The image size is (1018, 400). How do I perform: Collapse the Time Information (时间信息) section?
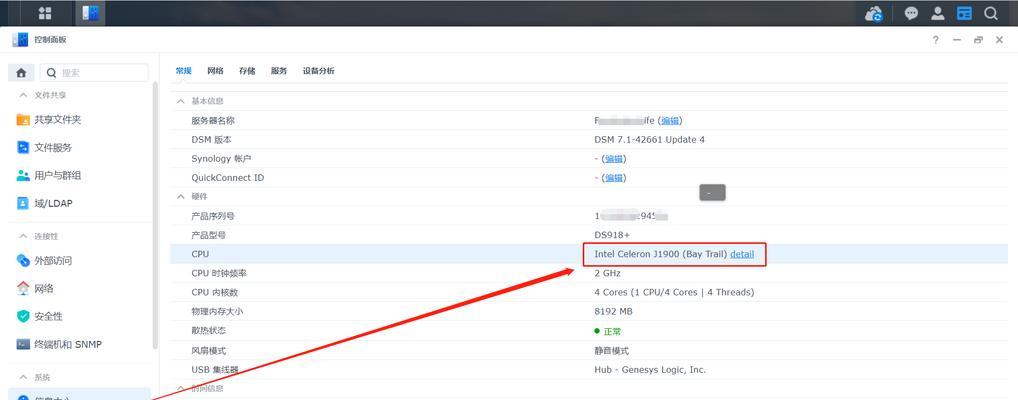[180, 388]
